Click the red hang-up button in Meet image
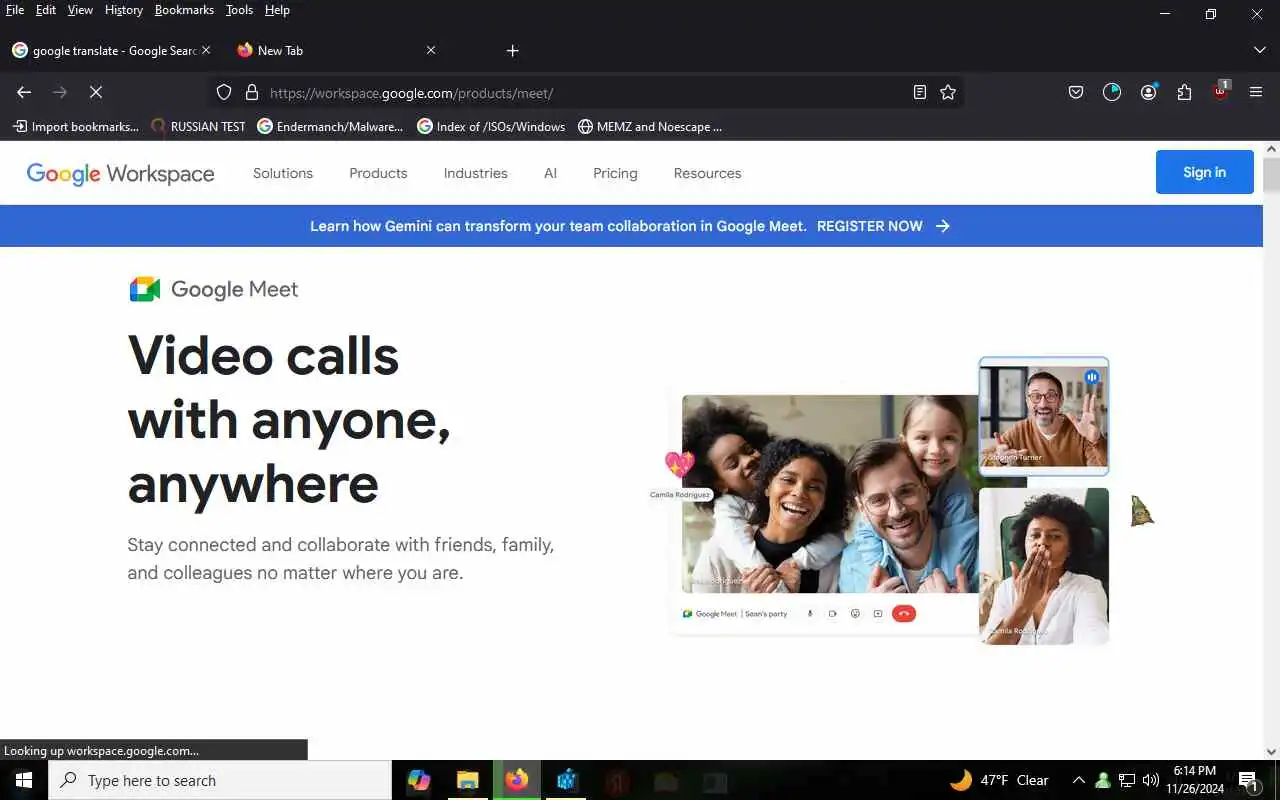Image resolution: width=1280 pixels, height=800 pixels. (903, 614)
